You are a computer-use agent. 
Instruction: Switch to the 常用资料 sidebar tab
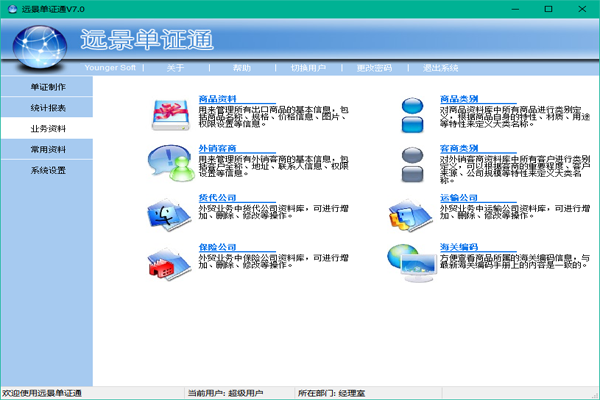[47, 149]
